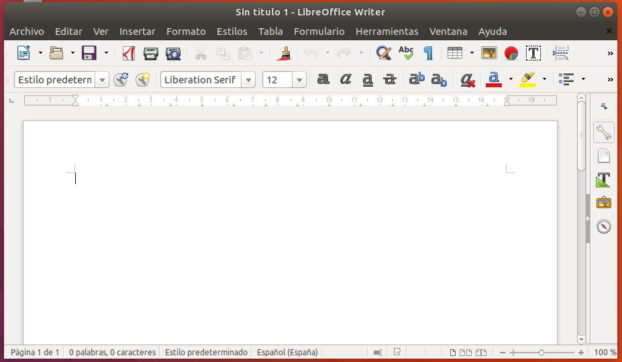Click the Redo arrow icon

(344, 53)
